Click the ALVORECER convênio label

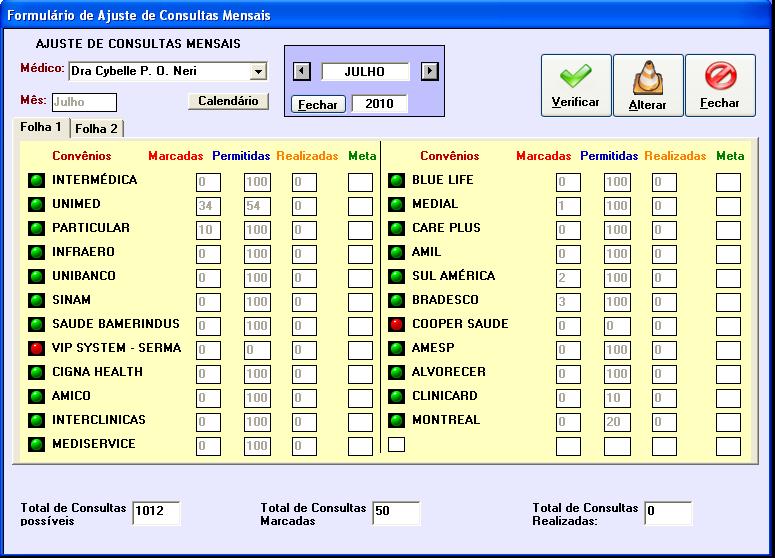(x=449, y=372)
